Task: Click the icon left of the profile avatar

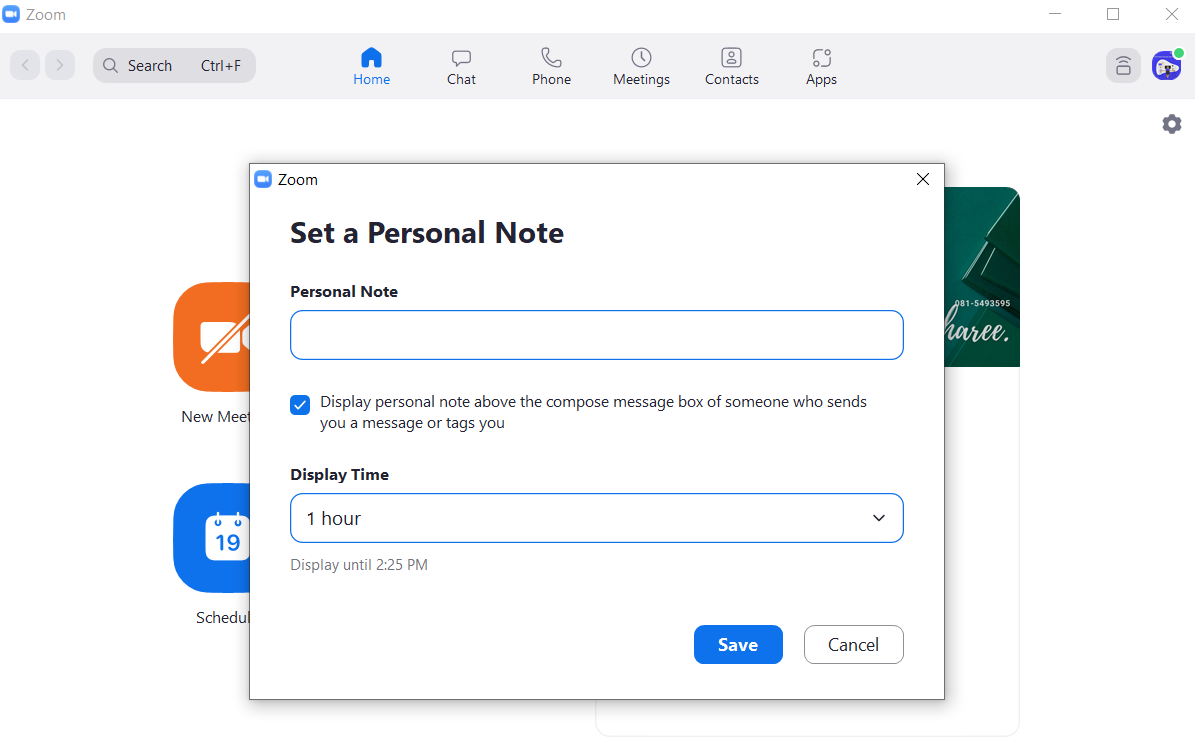Action: click(x=1123, y=66)
